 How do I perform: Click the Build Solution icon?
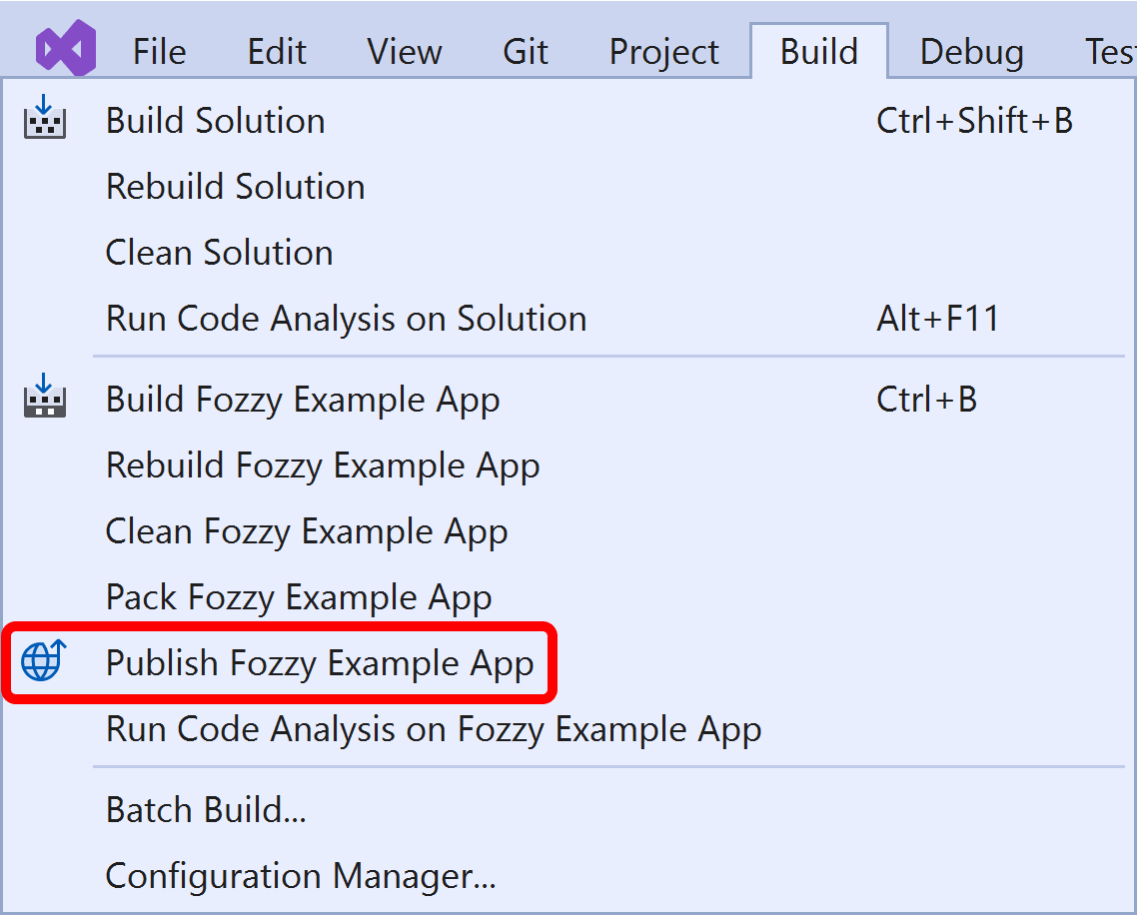coord(45,117)
